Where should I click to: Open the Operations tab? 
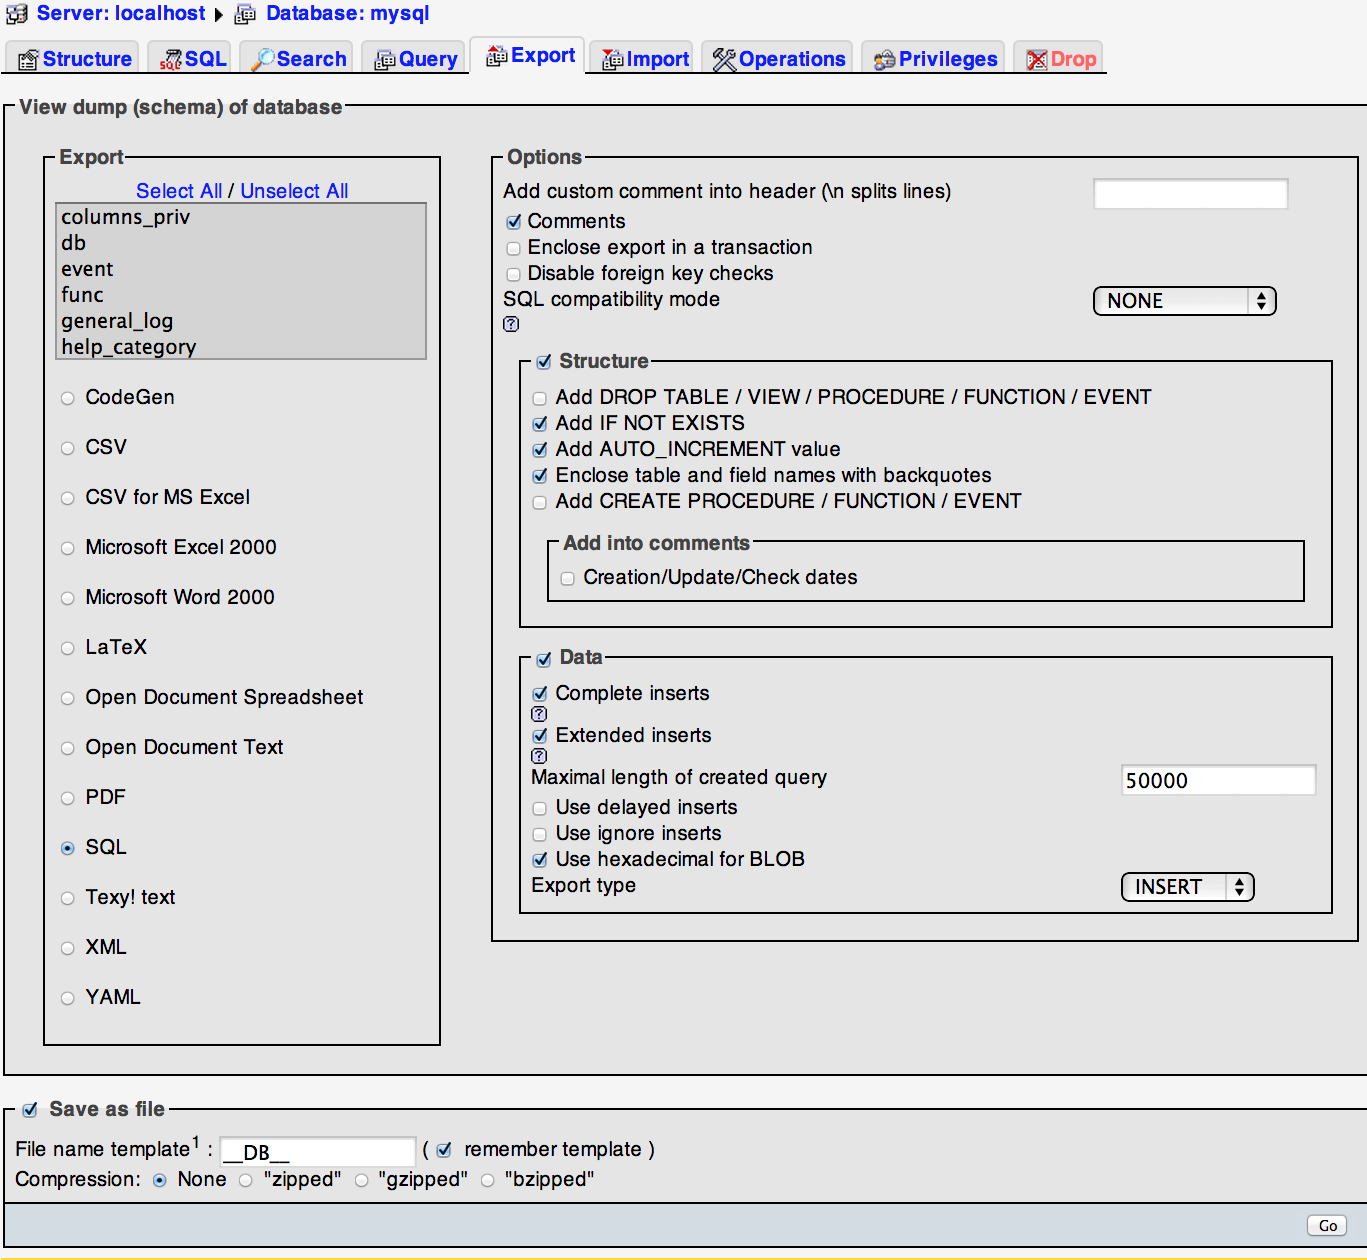tap(779, 59)
